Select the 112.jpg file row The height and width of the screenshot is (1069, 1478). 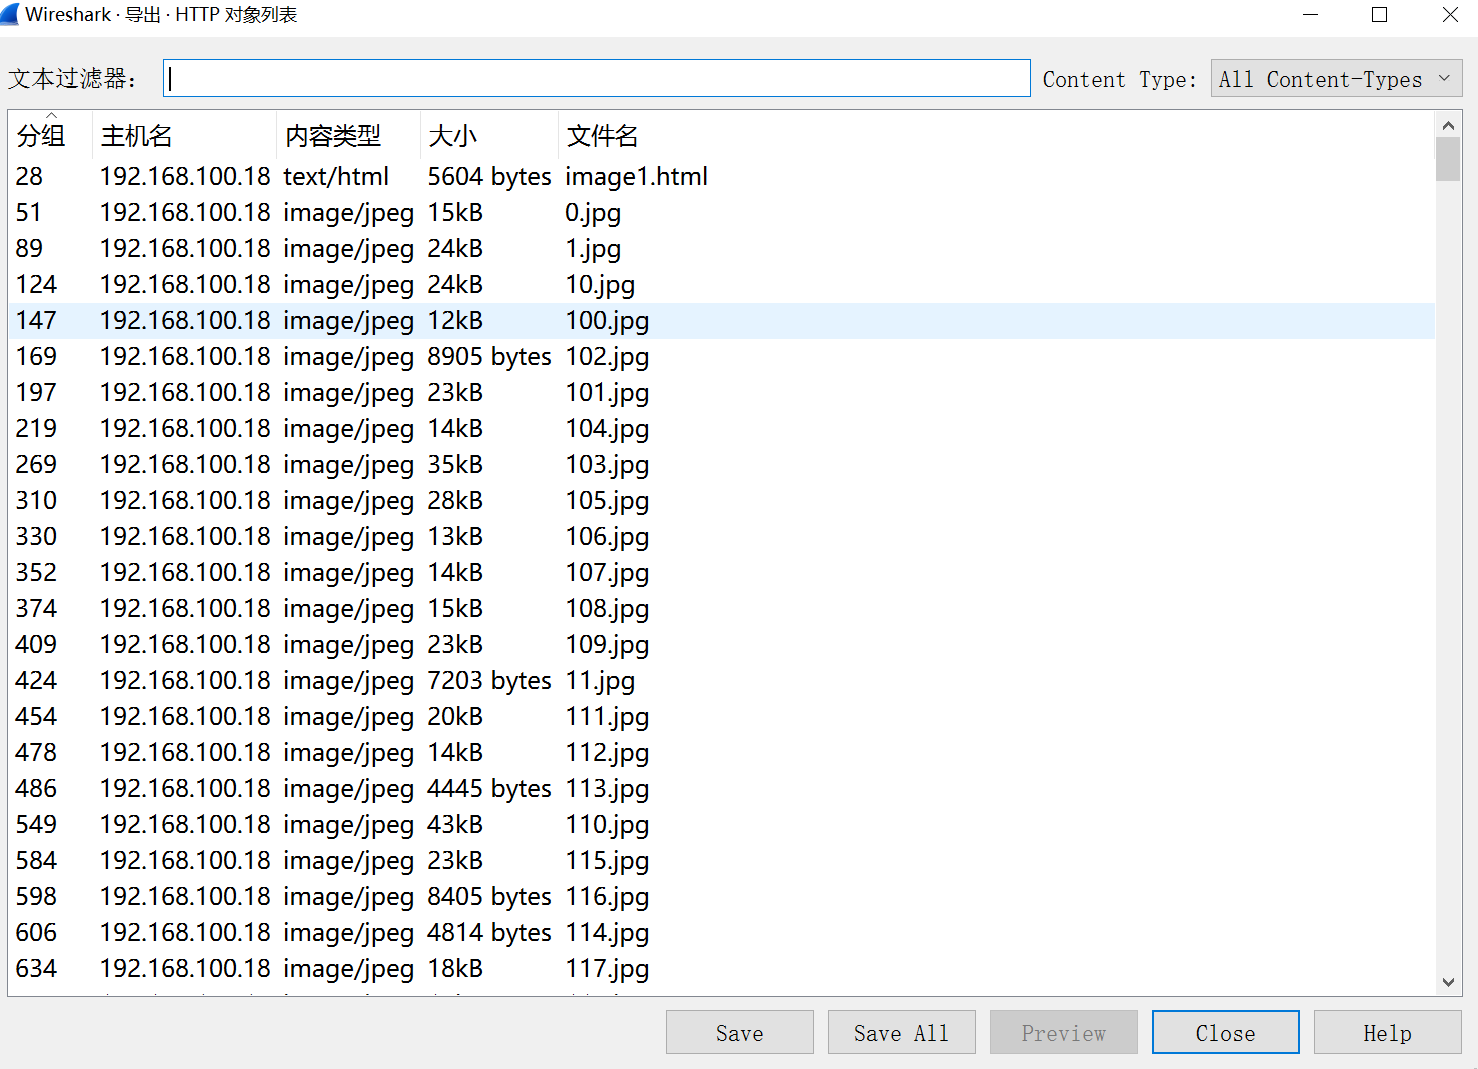pyautogui.click(x=722, y=752)
